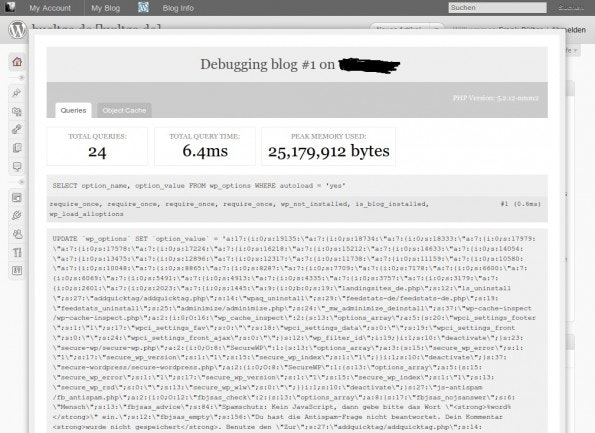Click the Total Query Time 6.4ms value
595x433 pixels.
click(x=205, y=151)
